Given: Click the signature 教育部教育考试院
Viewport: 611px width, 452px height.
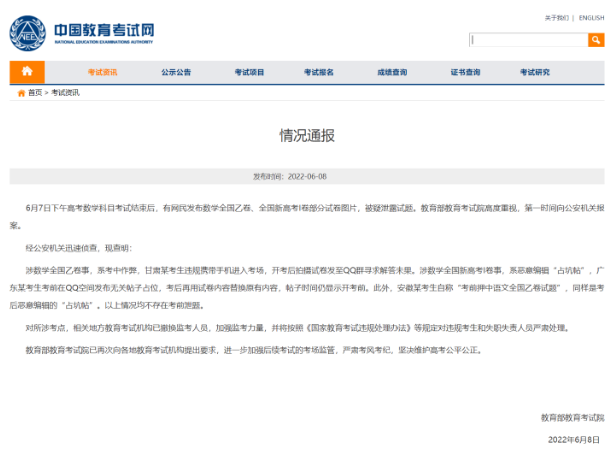Looking at the screenshot, I should 572,418.
